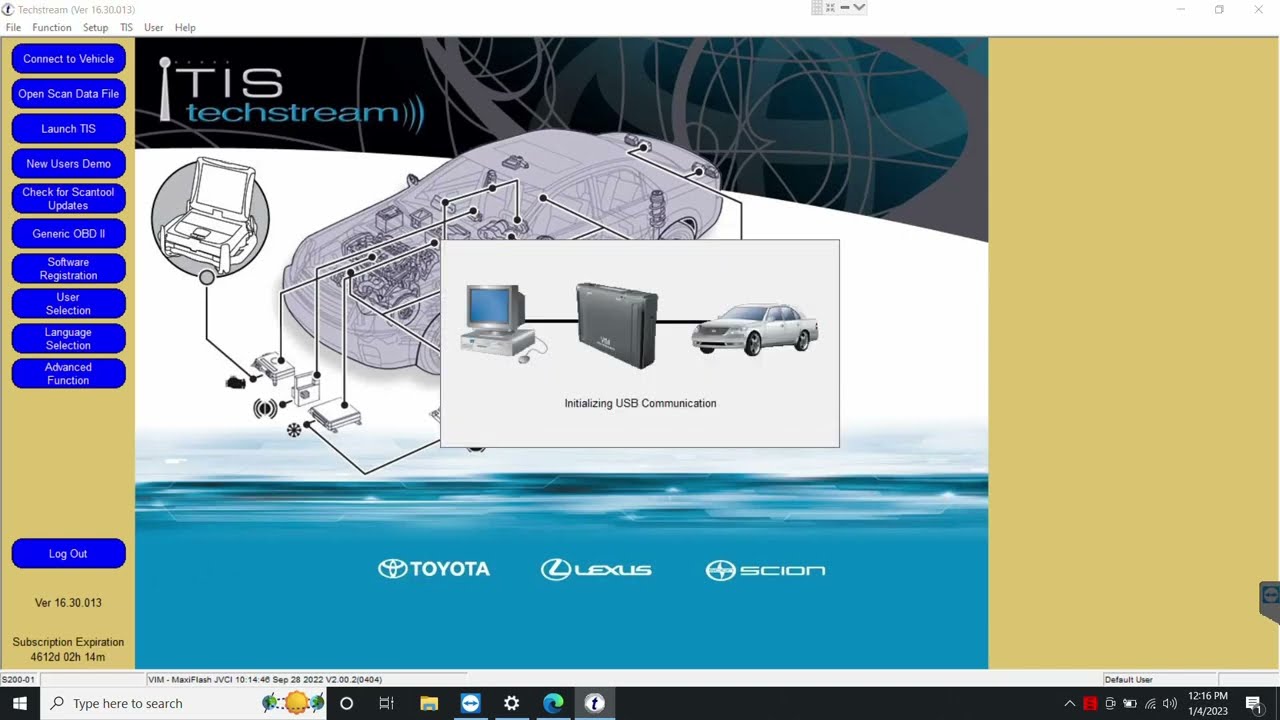Open the File menu
1280x720 pixels.
(x=13, y=28)
